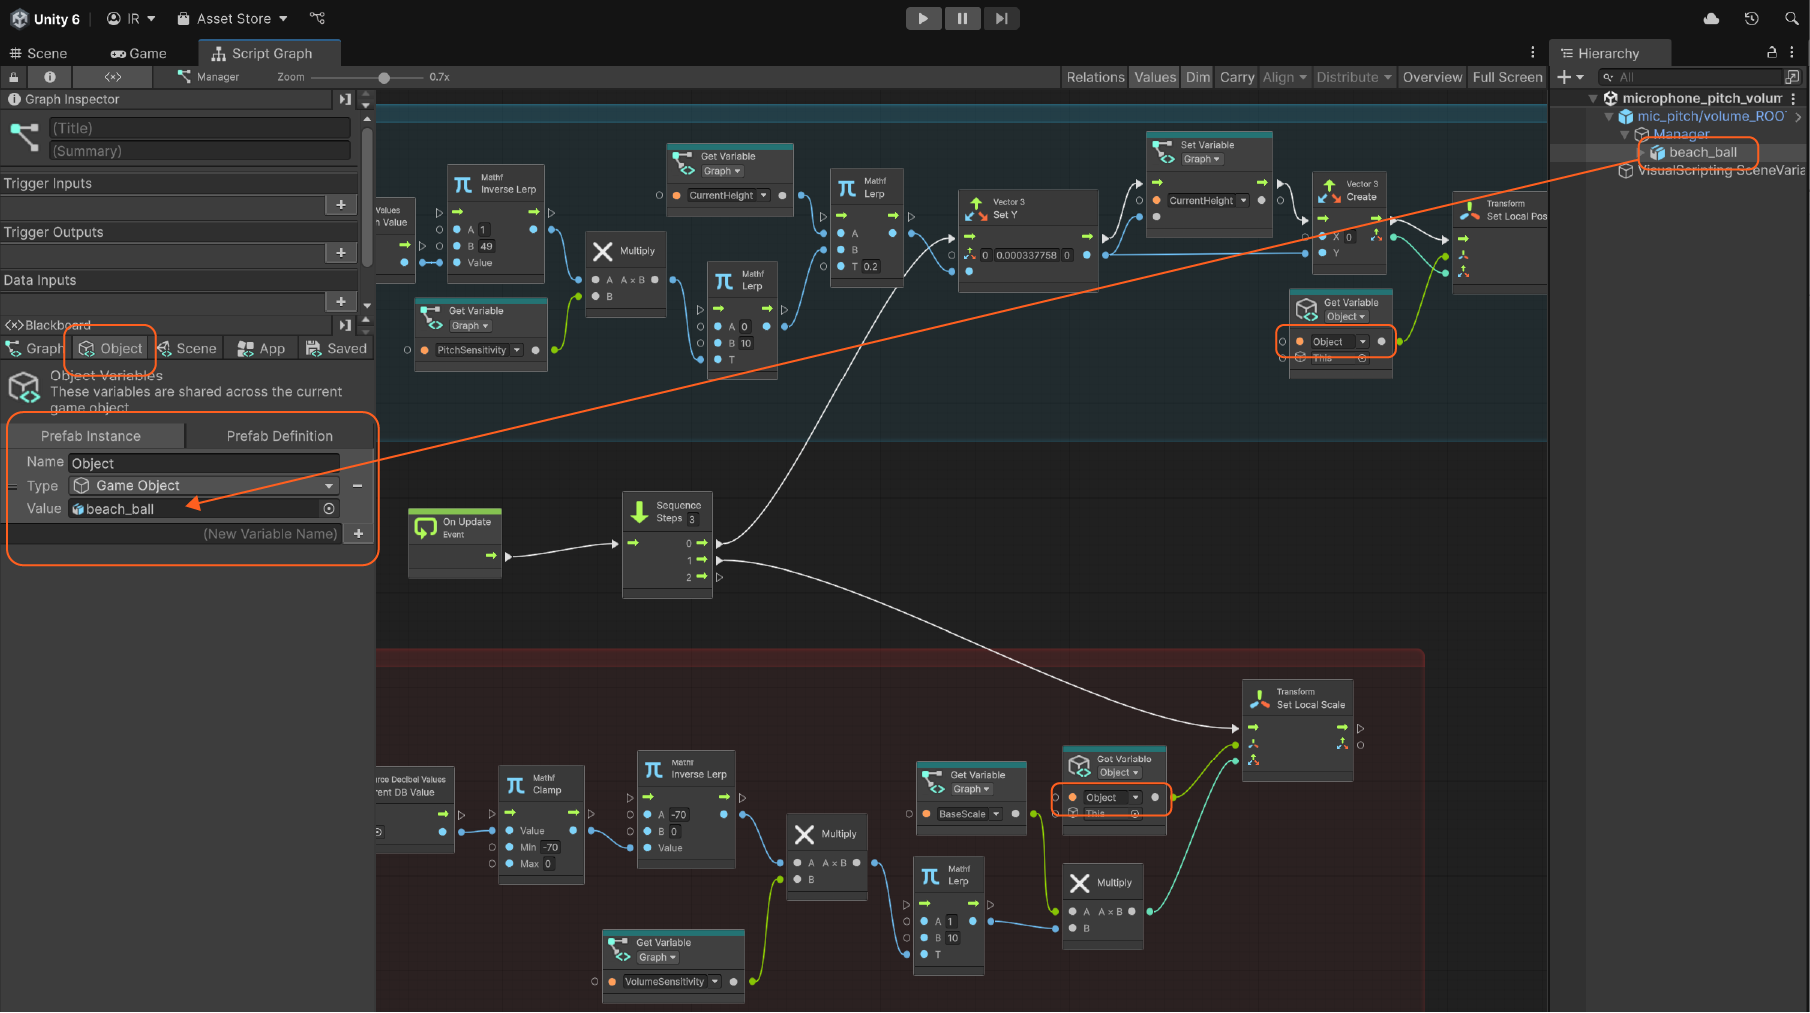
Task: Click the search magnifier icon at top right
Action: pyautogui.click(x=1791, y=18)
